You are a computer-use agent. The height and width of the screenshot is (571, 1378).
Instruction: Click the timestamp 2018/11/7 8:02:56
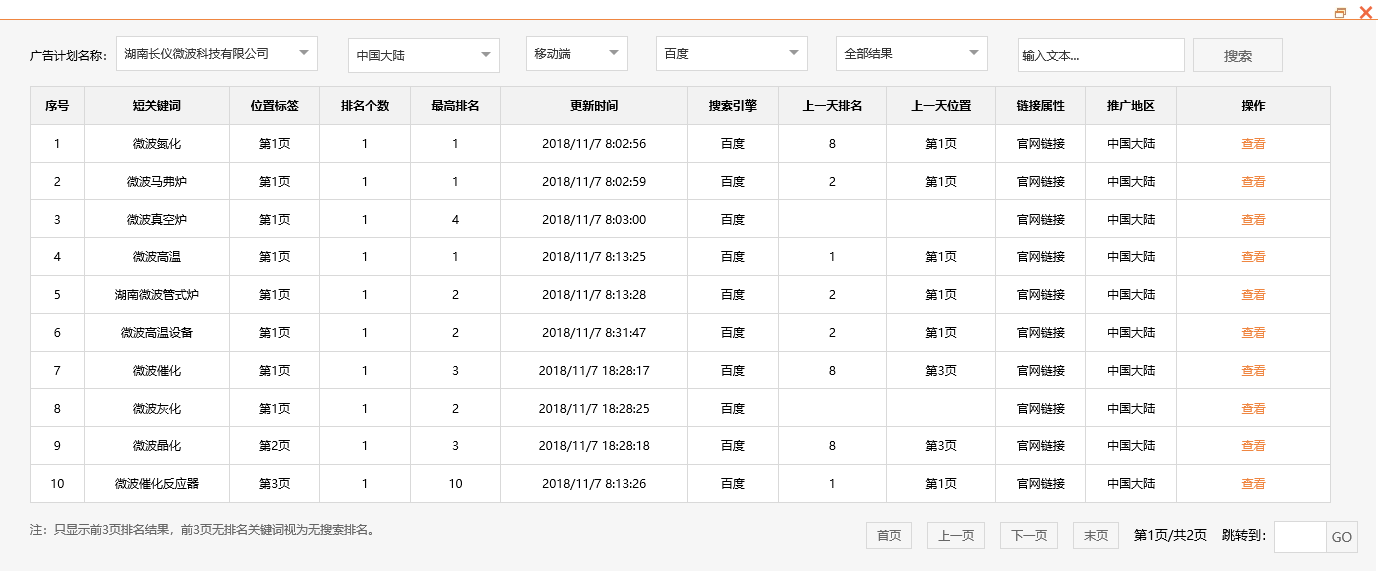[x=594, y=144]
